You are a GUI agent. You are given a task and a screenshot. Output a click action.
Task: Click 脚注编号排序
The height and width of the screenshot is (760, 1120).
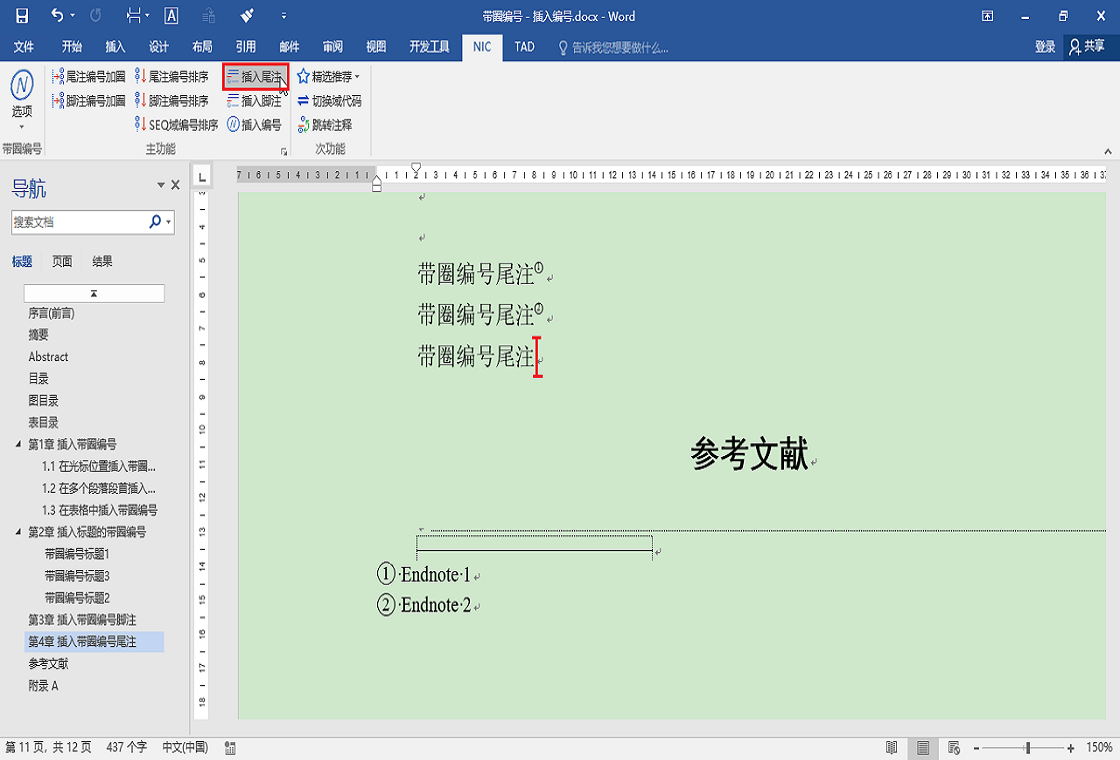[x=171, y=101]
